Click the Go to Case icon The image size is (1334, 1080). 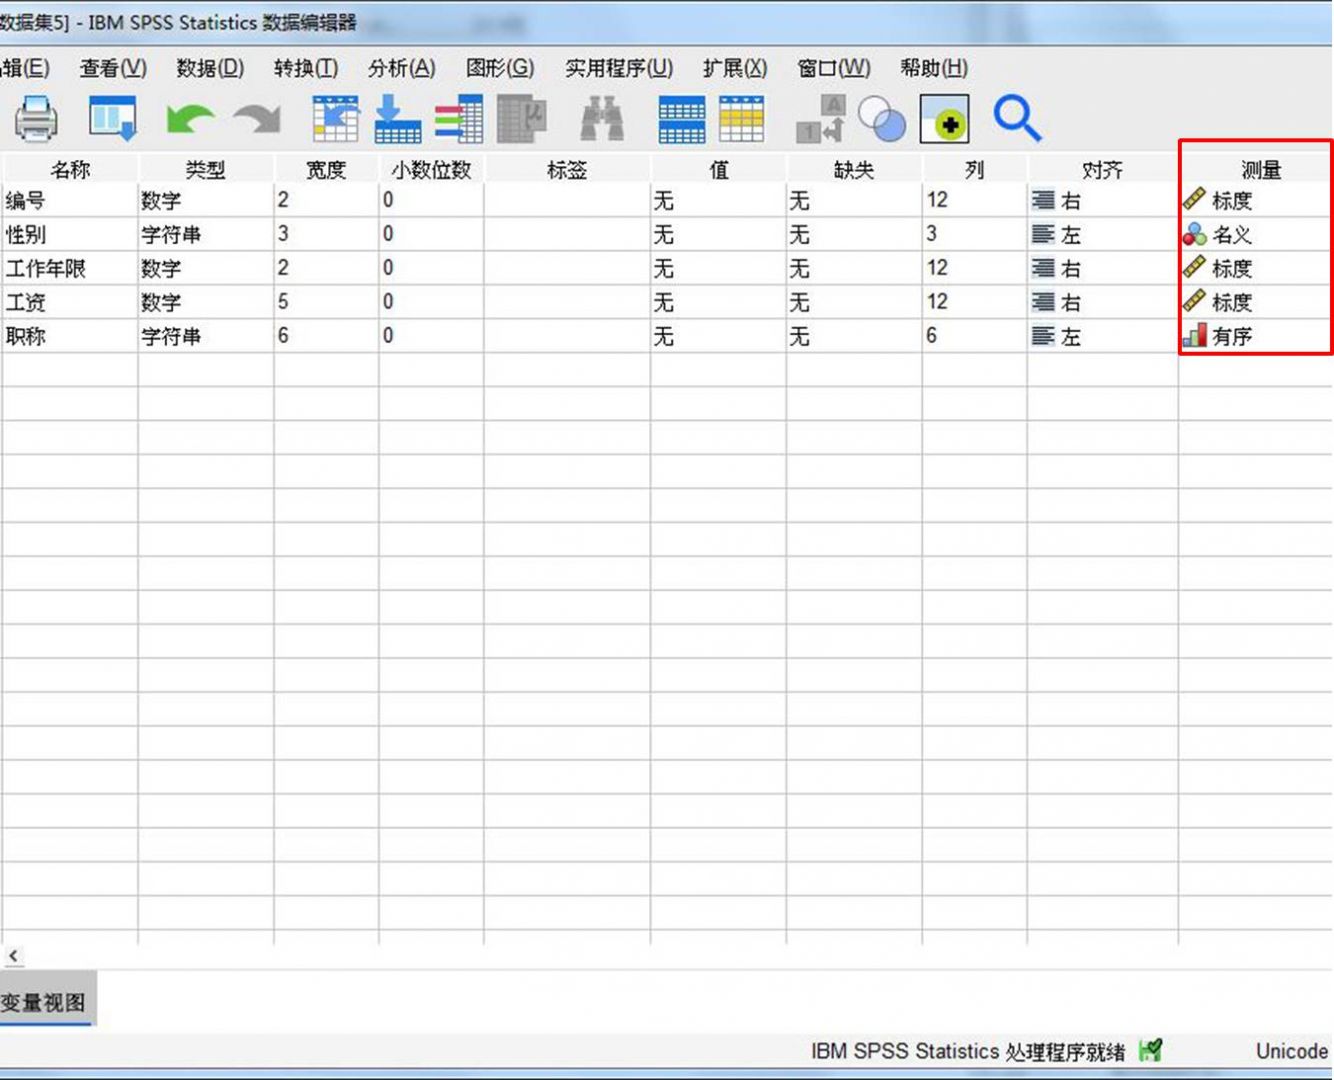tap(336, 118)
